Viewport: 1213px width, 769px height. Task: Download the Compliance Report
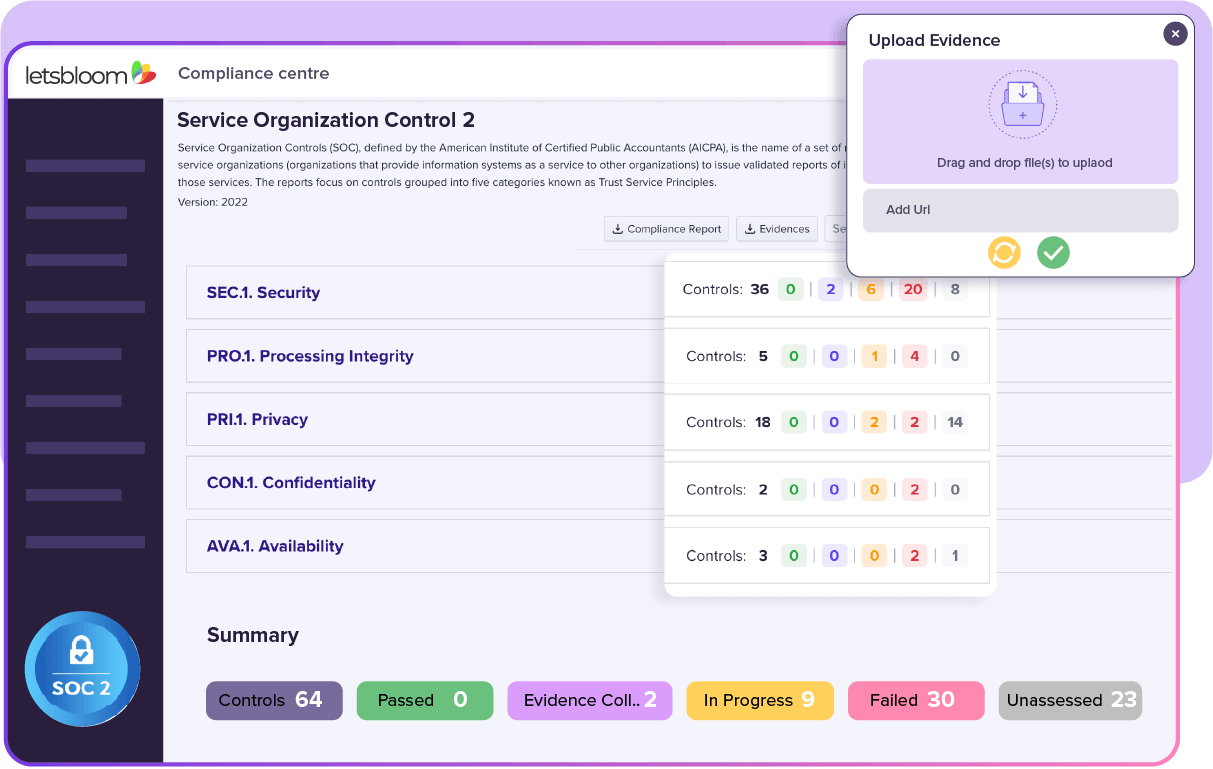point(667,229)
